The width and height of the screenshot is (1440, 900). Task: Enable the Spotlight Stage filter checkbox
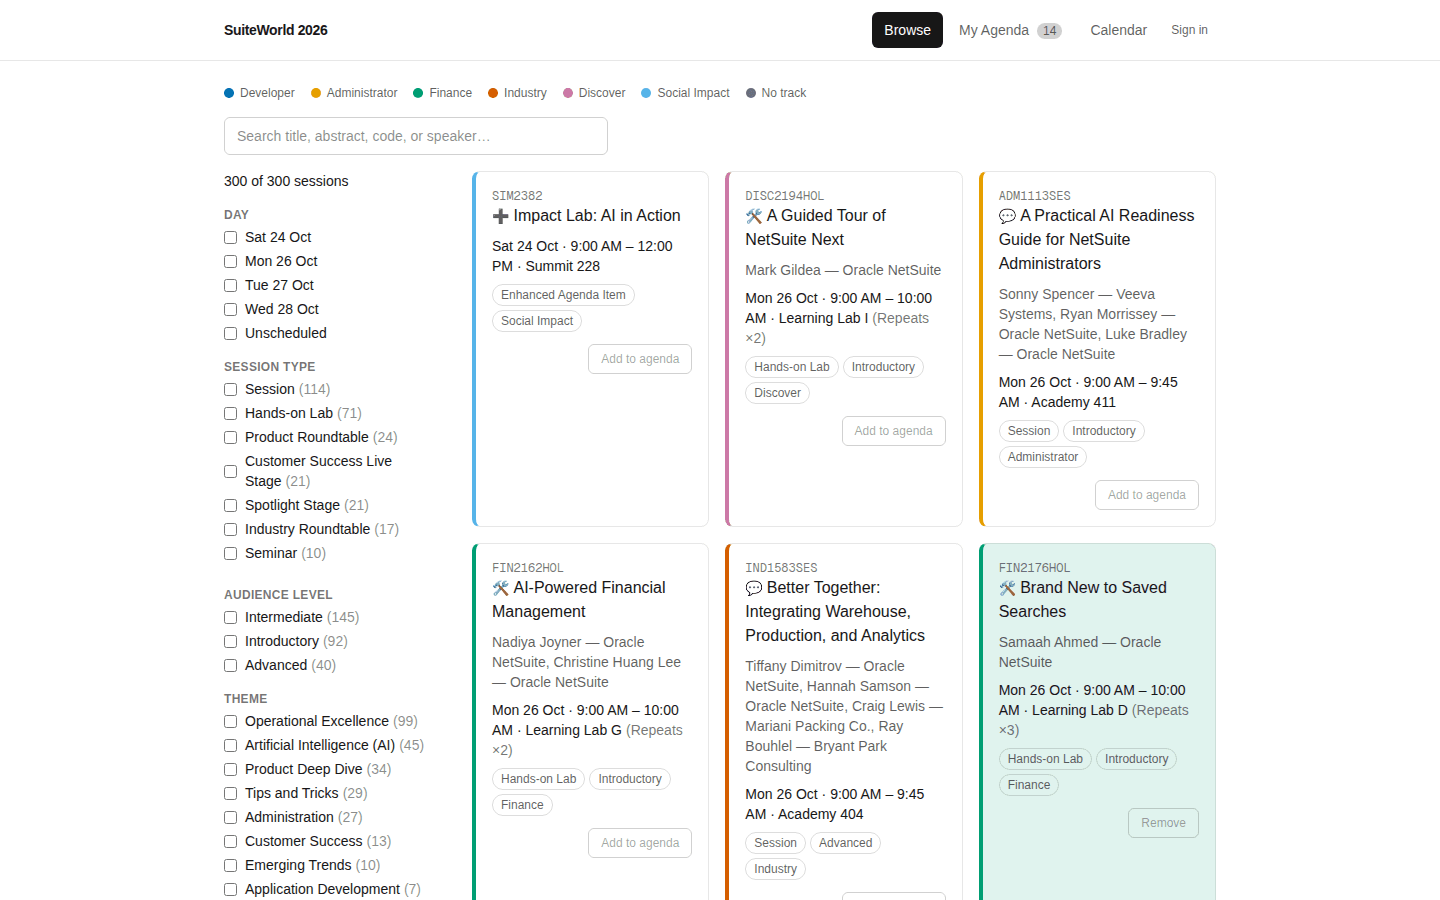point(231,506)
